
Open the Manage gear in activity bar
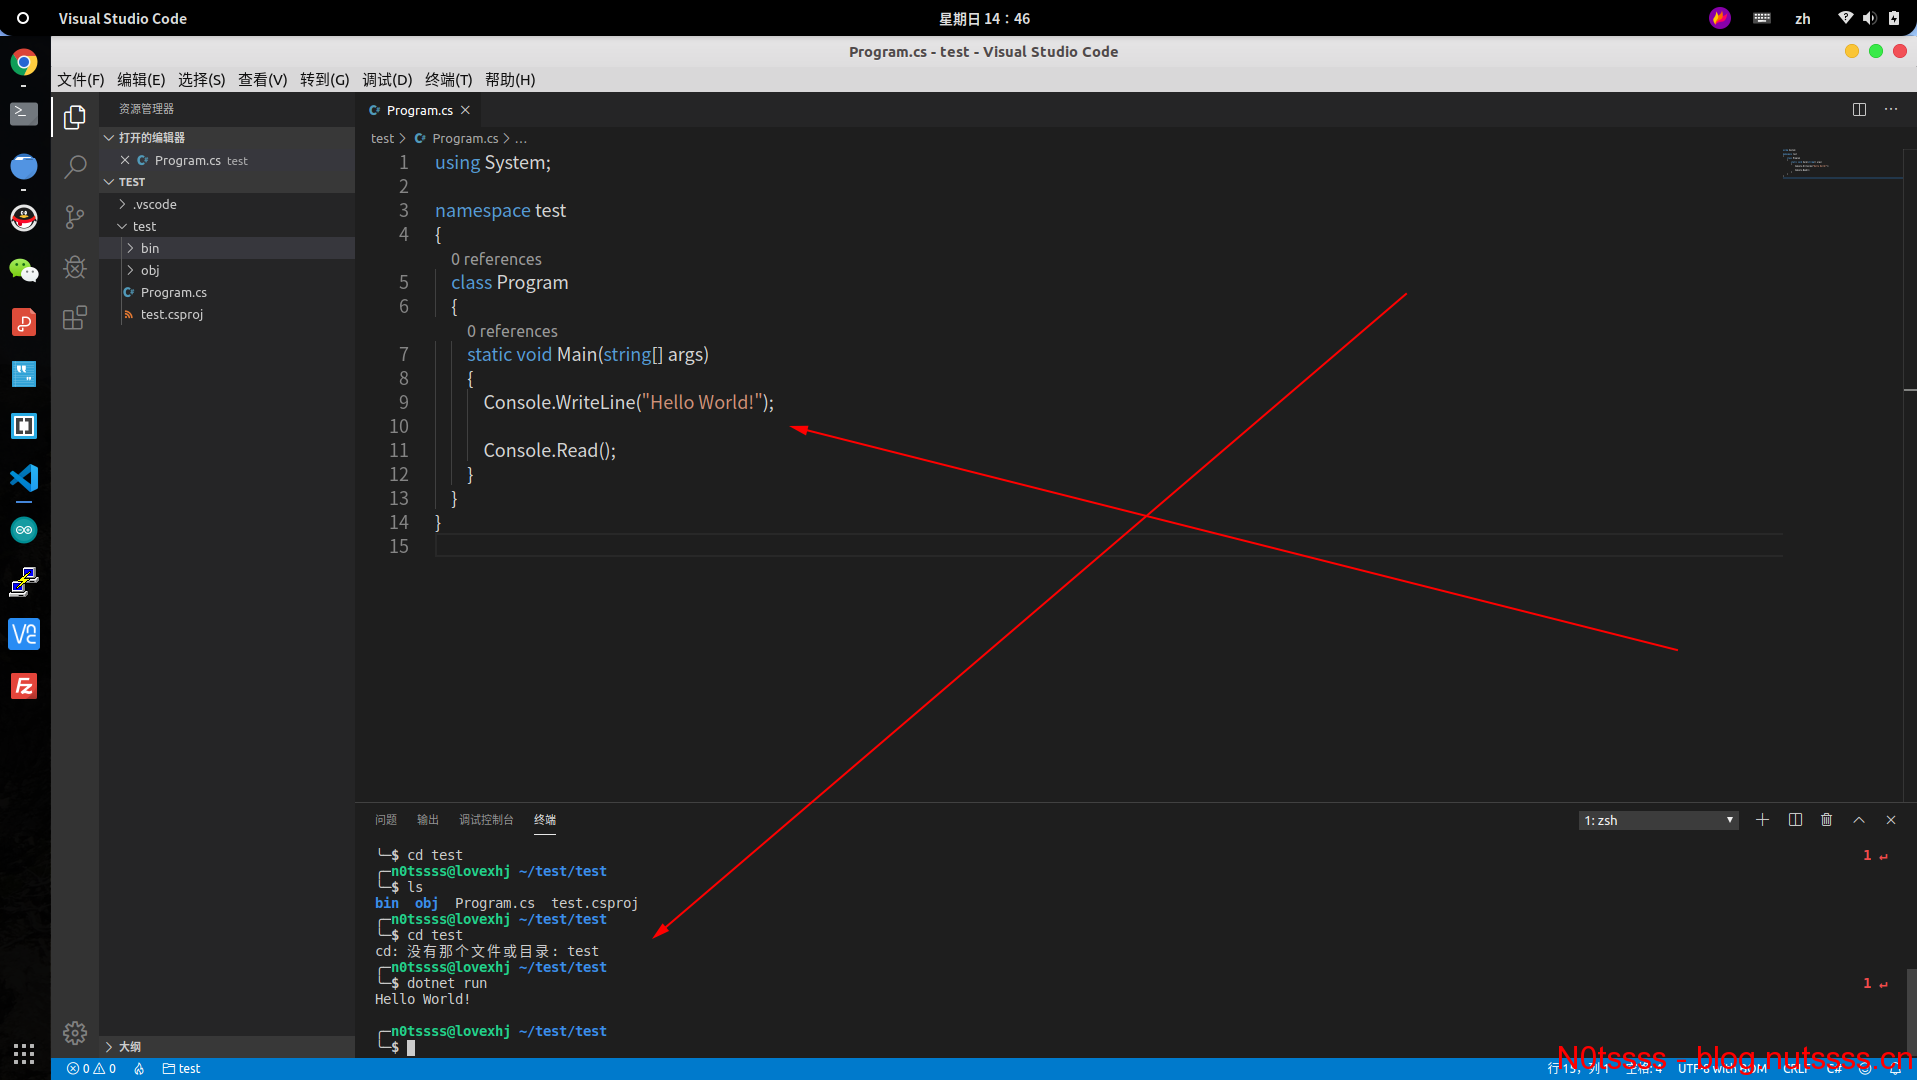tap(75, 1033)
